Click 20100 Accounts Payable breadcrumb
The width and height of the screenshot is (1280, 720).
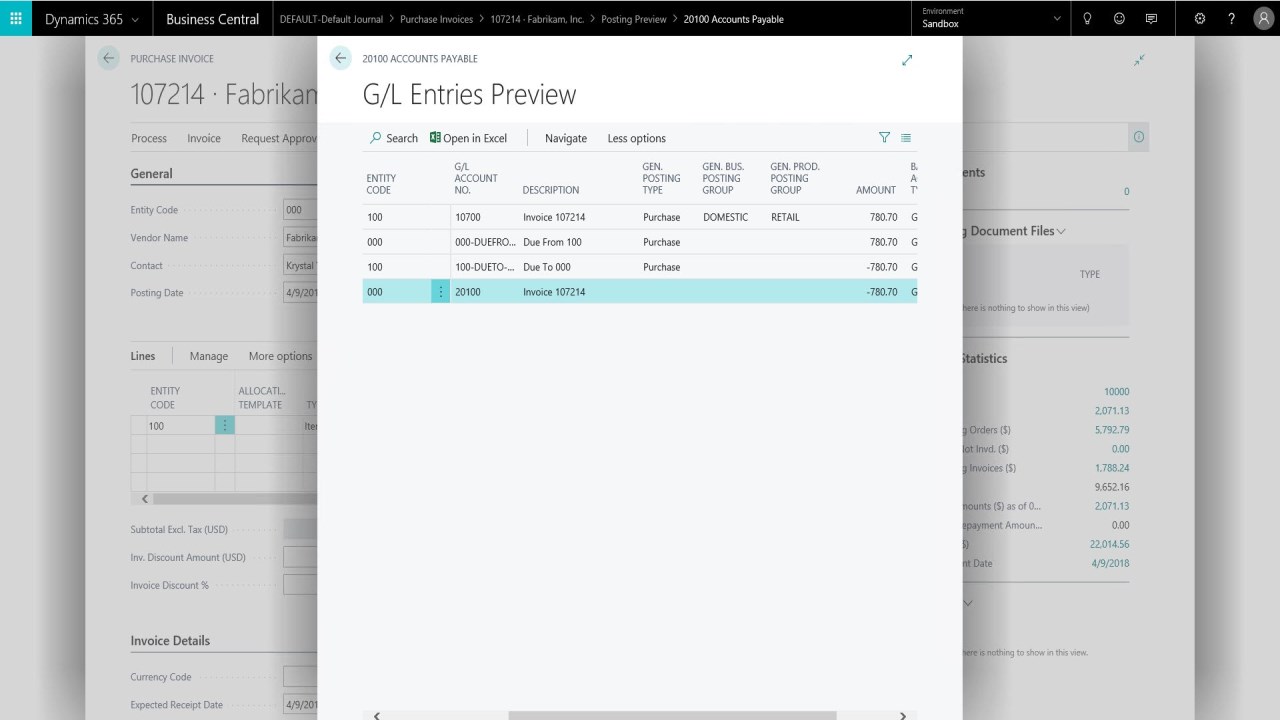[734, 19]
